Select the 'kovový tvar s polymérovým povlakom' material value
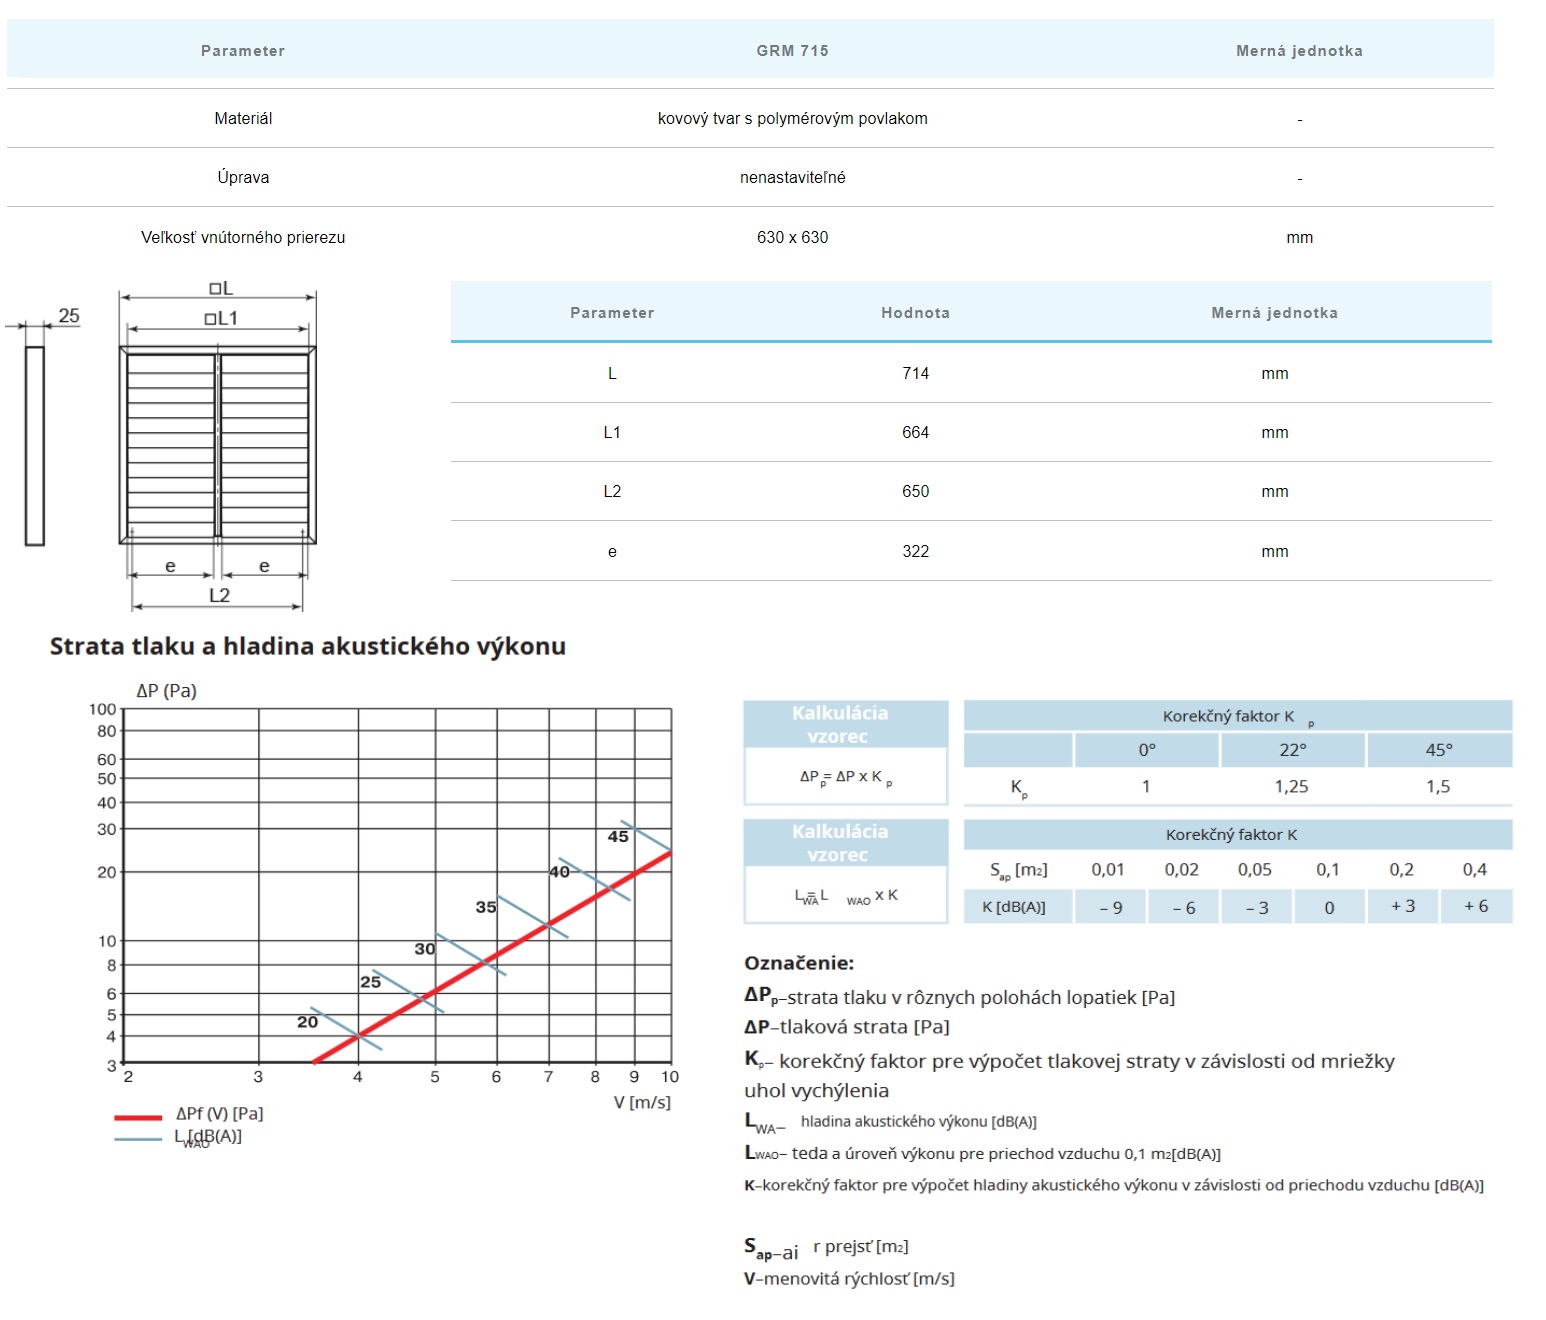Viewport: 1546px width, 1320px height. pyautogui.click(x=792, y=119)
